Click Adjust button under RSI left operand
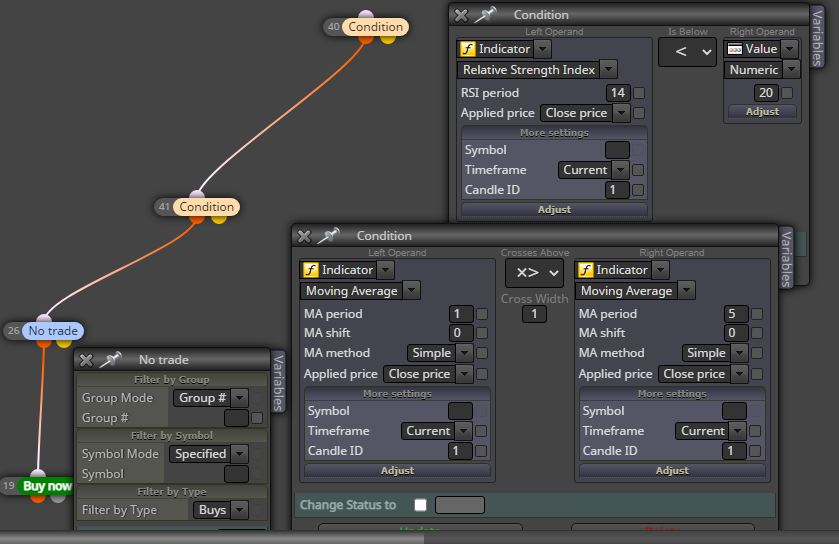 (x=554, y=210)
